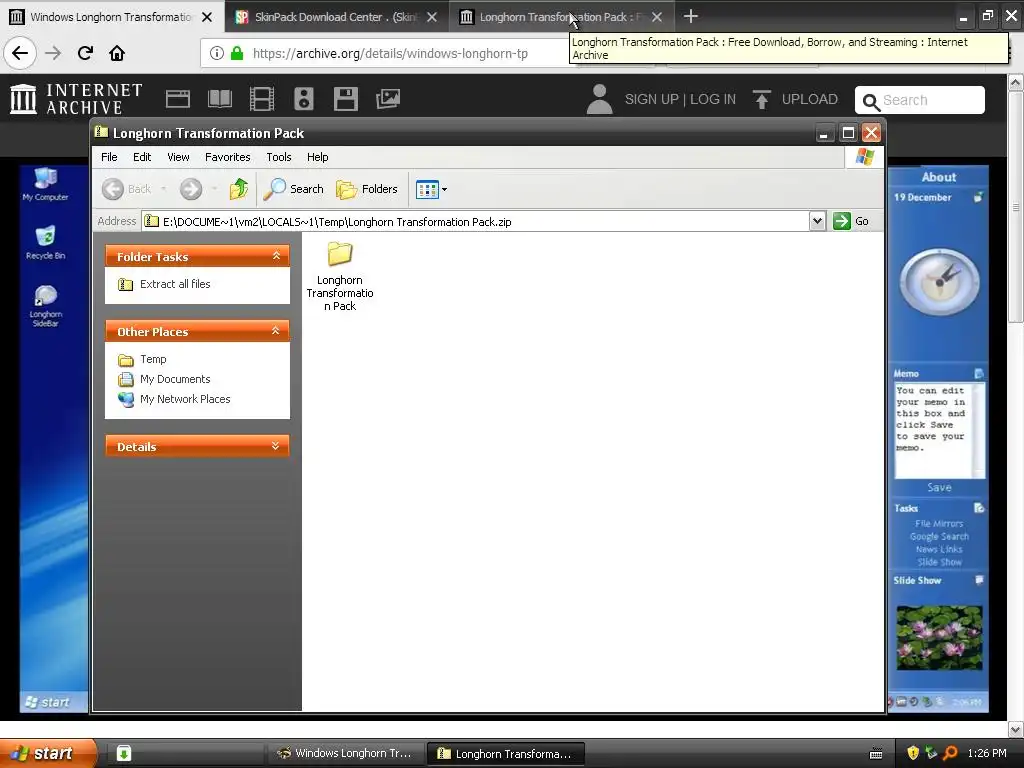Click Extract all files
The height and width of the screenshot is (768, 1024).
point(175,284)
